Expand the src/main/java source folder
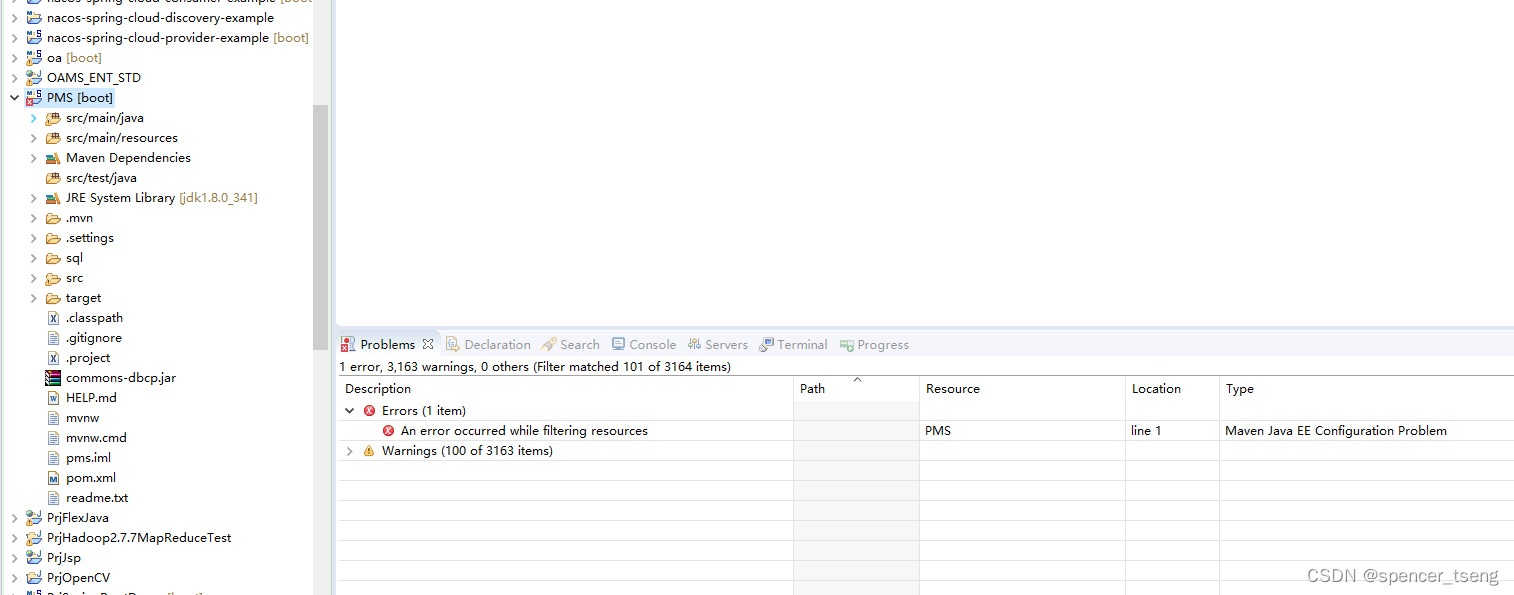This screenshot has width=1514, height=595. click(33, 117)
